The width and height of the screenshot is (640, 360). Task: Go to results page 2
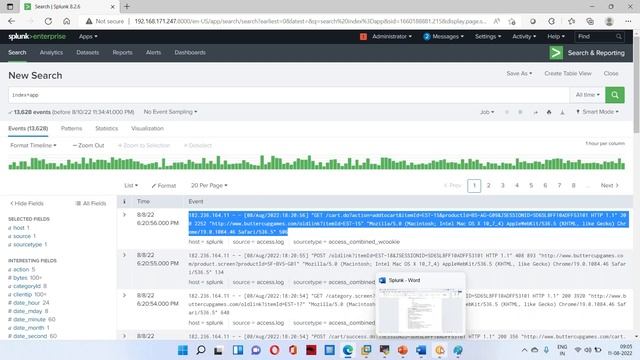click(488, 186)
